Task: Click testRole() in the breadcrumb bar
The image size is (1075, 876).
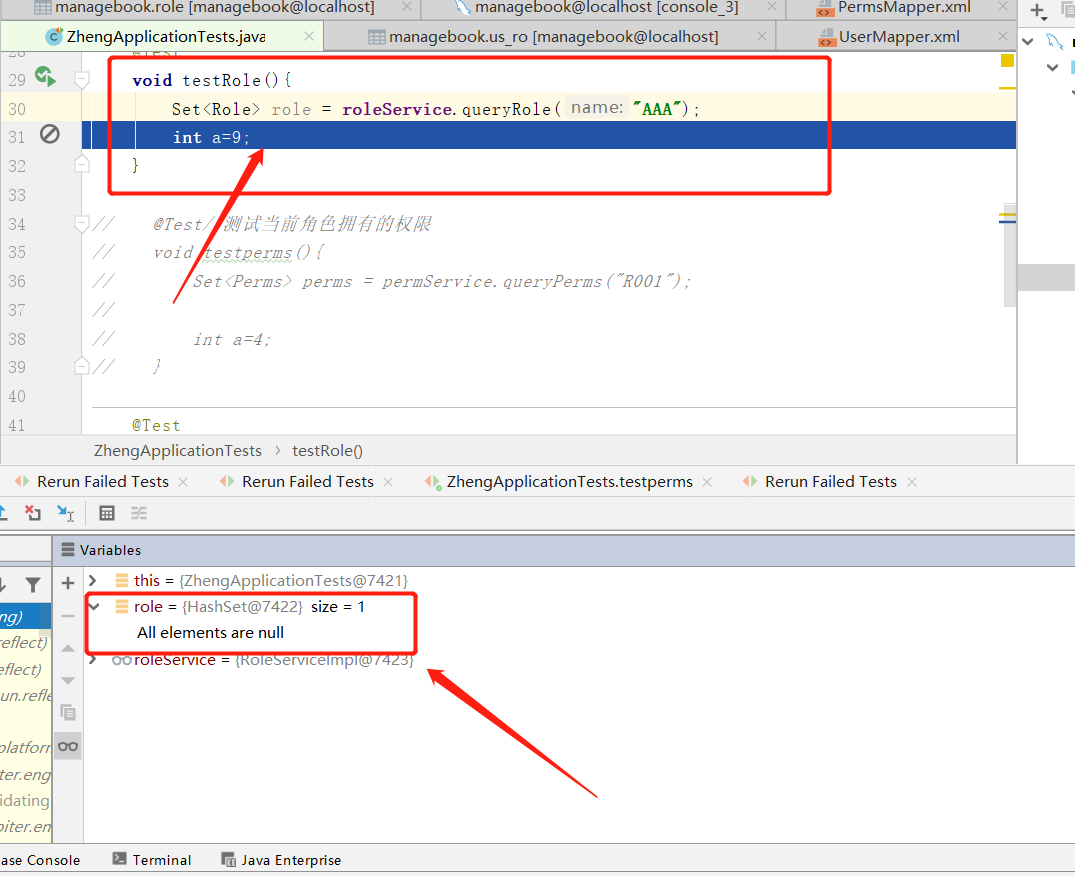Action: pos(327,450)
